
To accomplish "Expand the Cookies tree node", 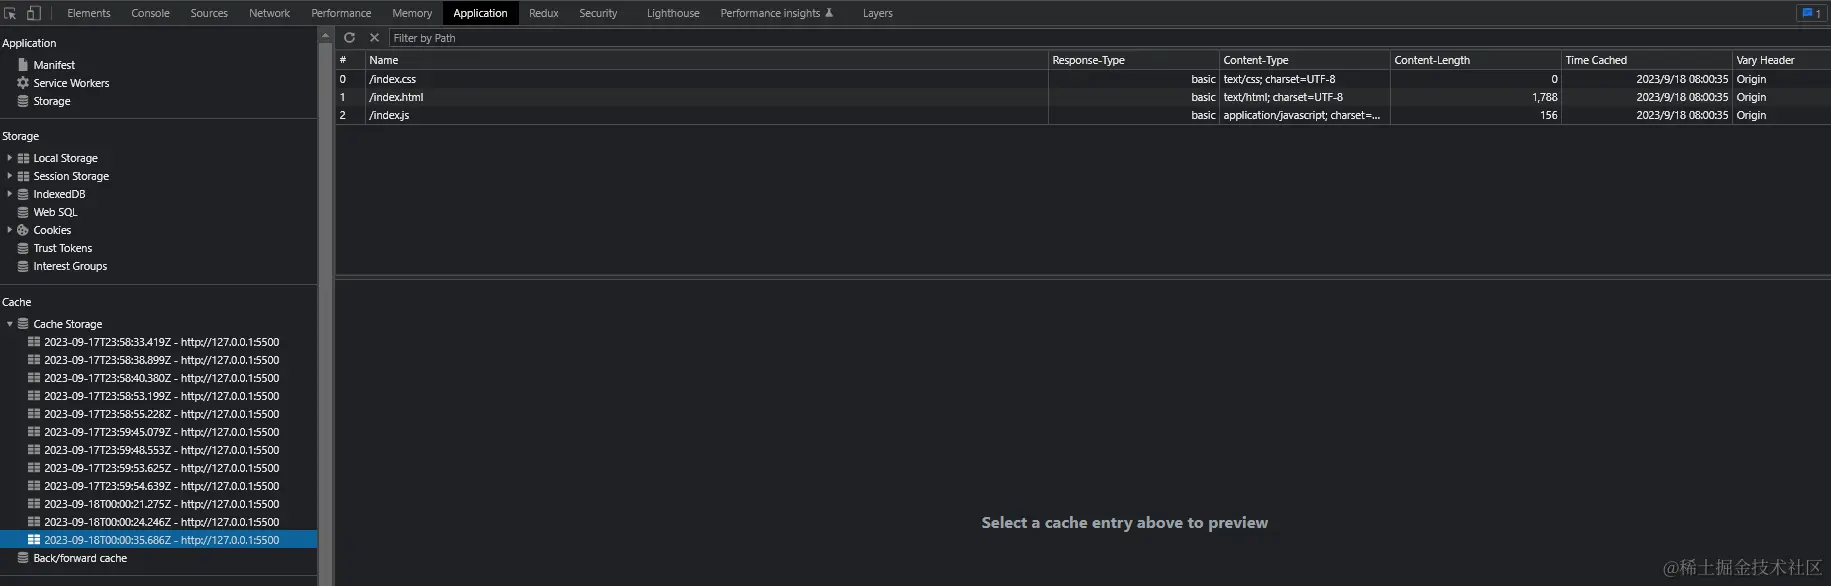I will pos(9,230).
